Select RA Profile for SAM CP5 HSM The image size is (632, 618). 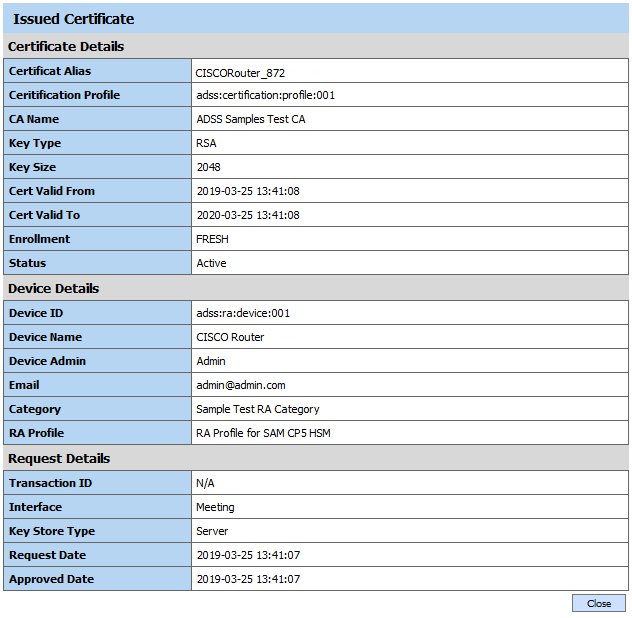point(263,434)
